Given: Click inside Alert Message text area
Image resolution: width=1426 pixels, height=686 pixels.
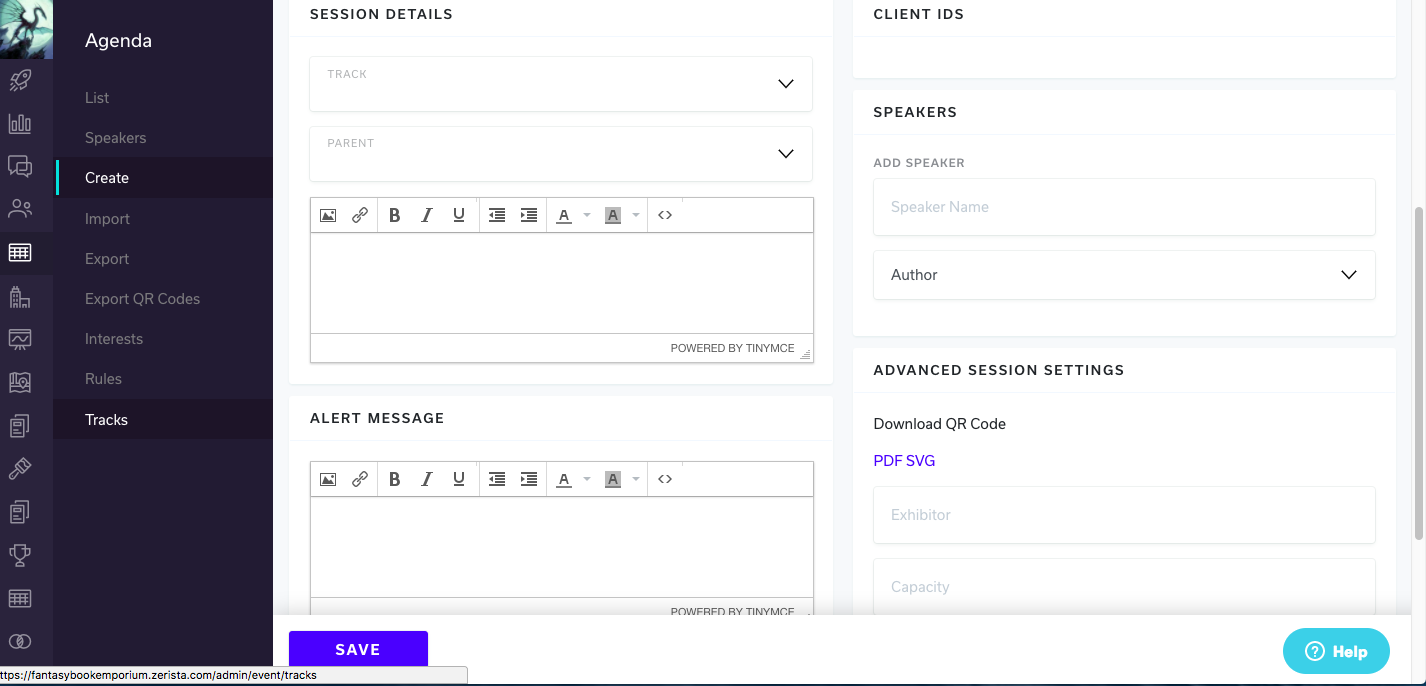Looking at the screenshot, I should coord(562,547).
